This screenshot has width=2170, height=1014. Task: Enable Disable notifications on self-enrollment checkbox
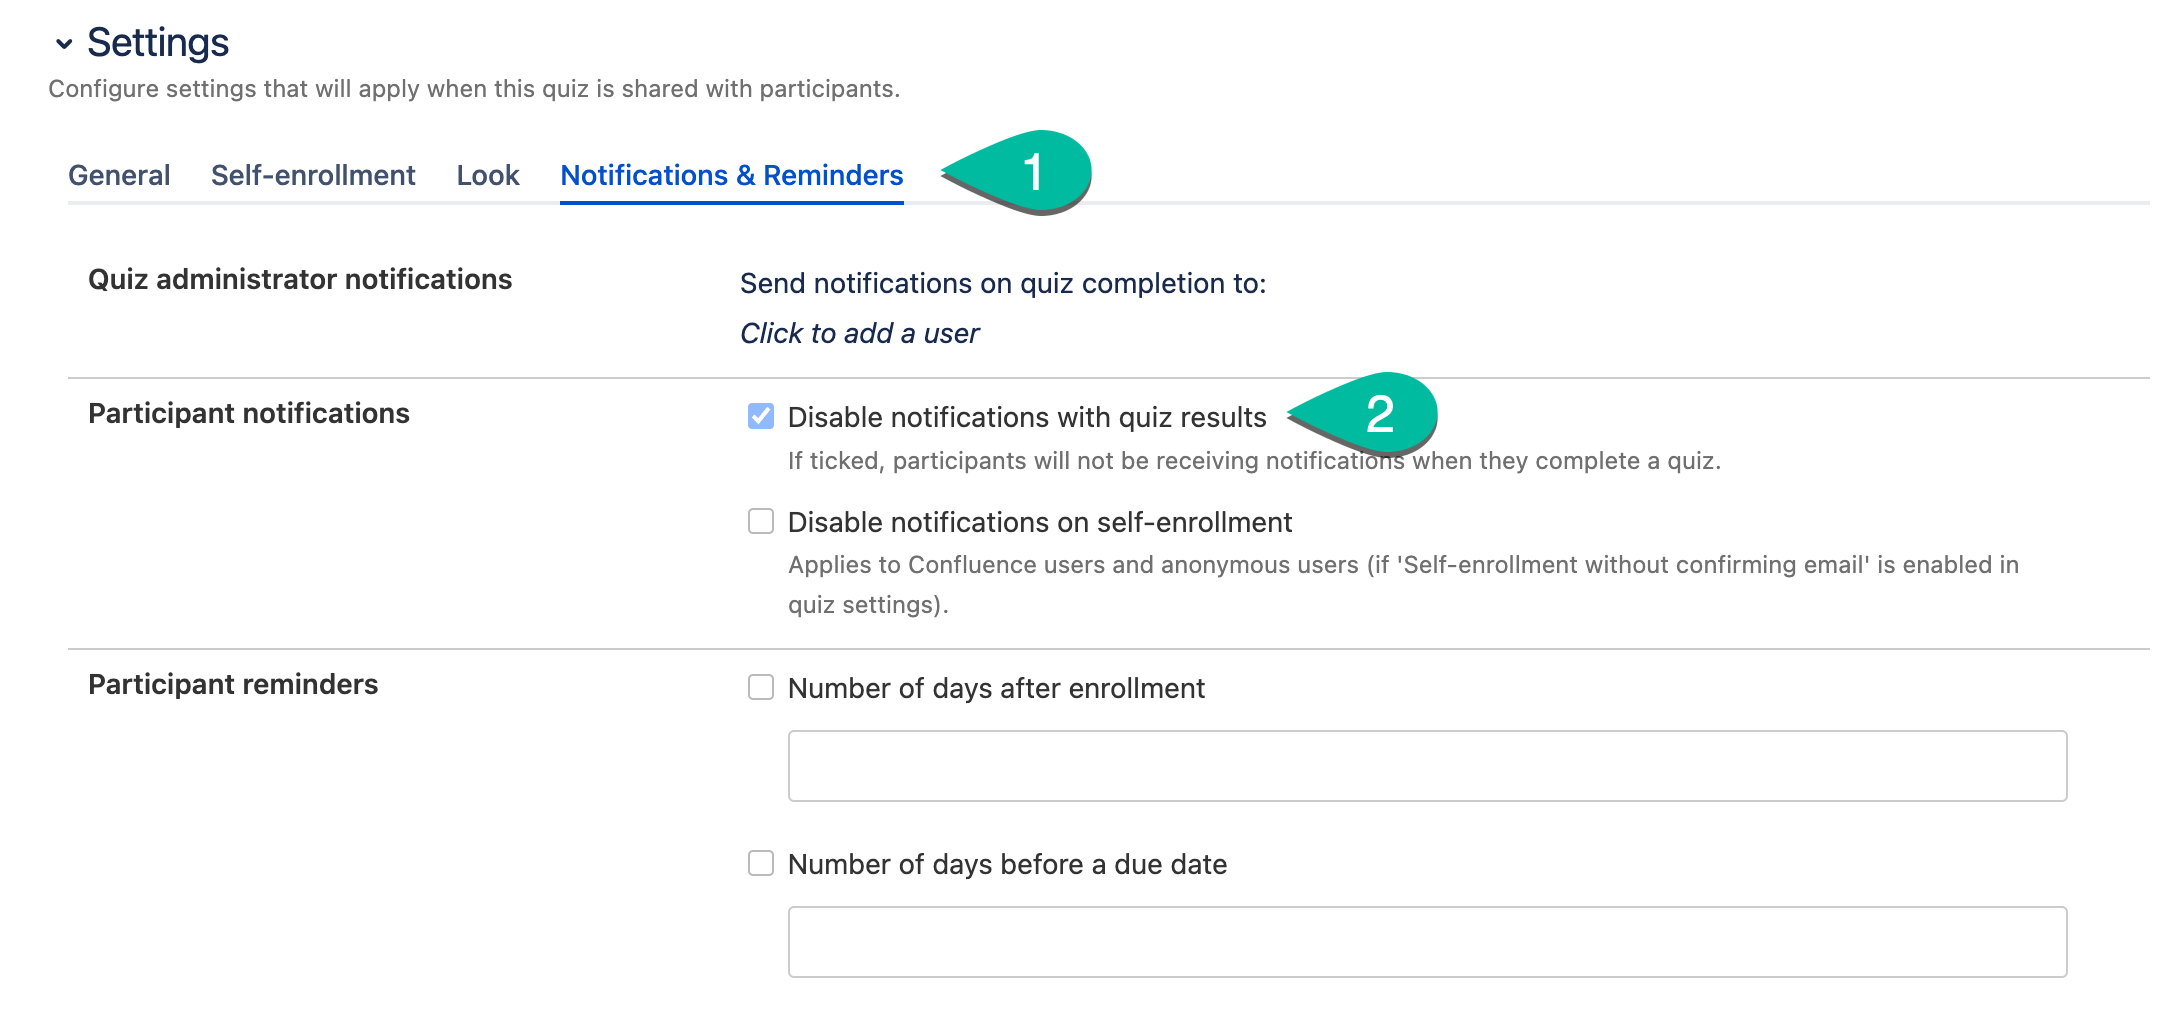pos(761,521)
